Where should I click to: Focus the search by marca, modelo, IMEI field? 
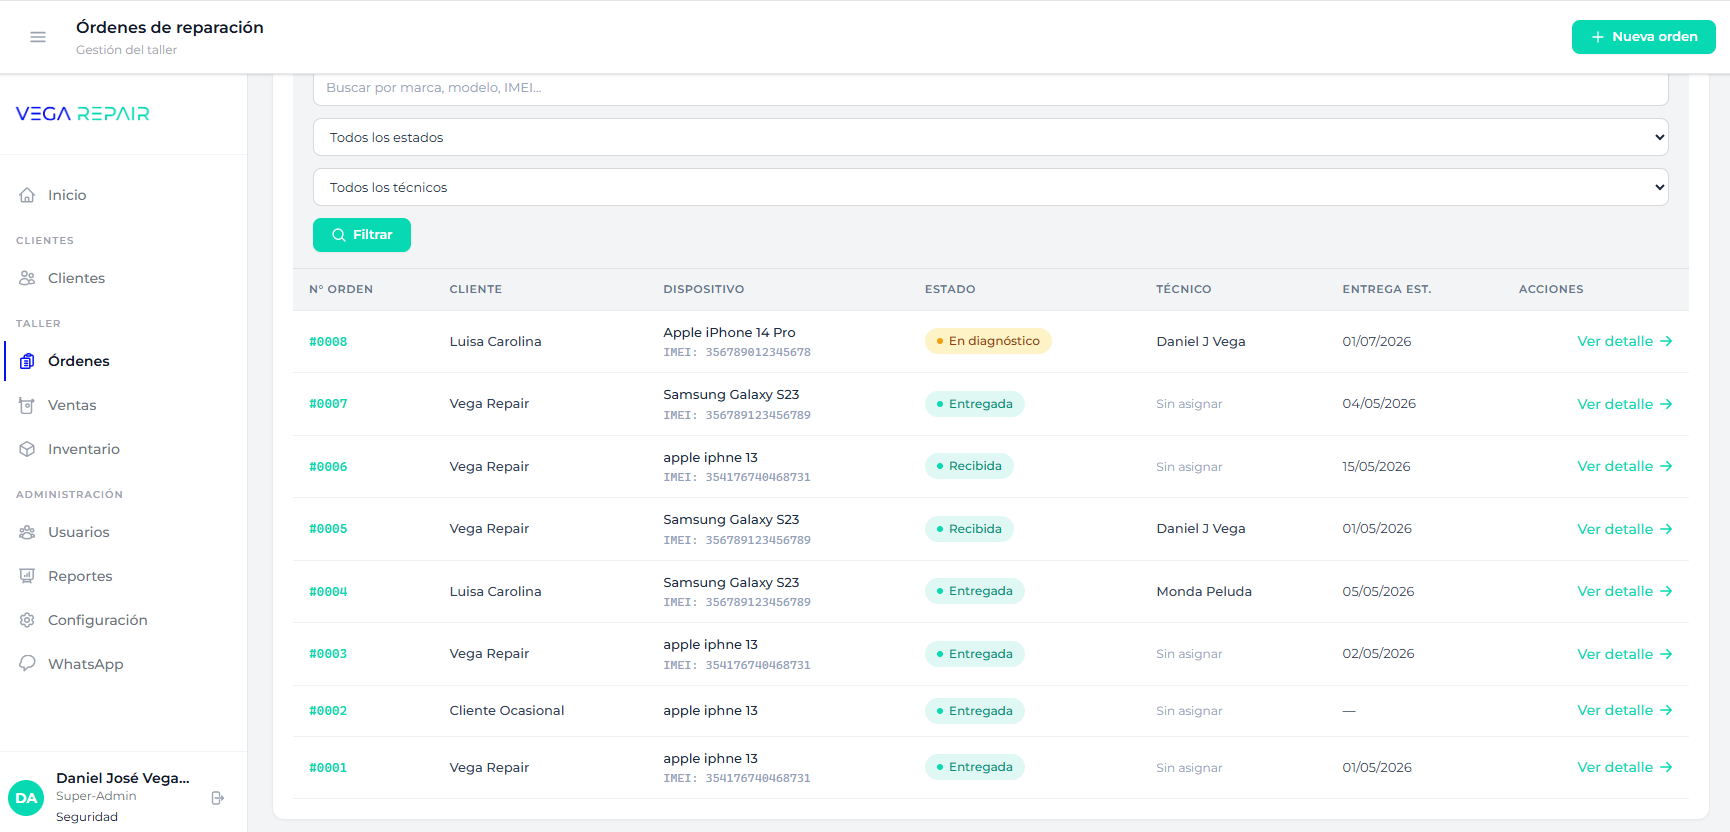coord(990,88)
